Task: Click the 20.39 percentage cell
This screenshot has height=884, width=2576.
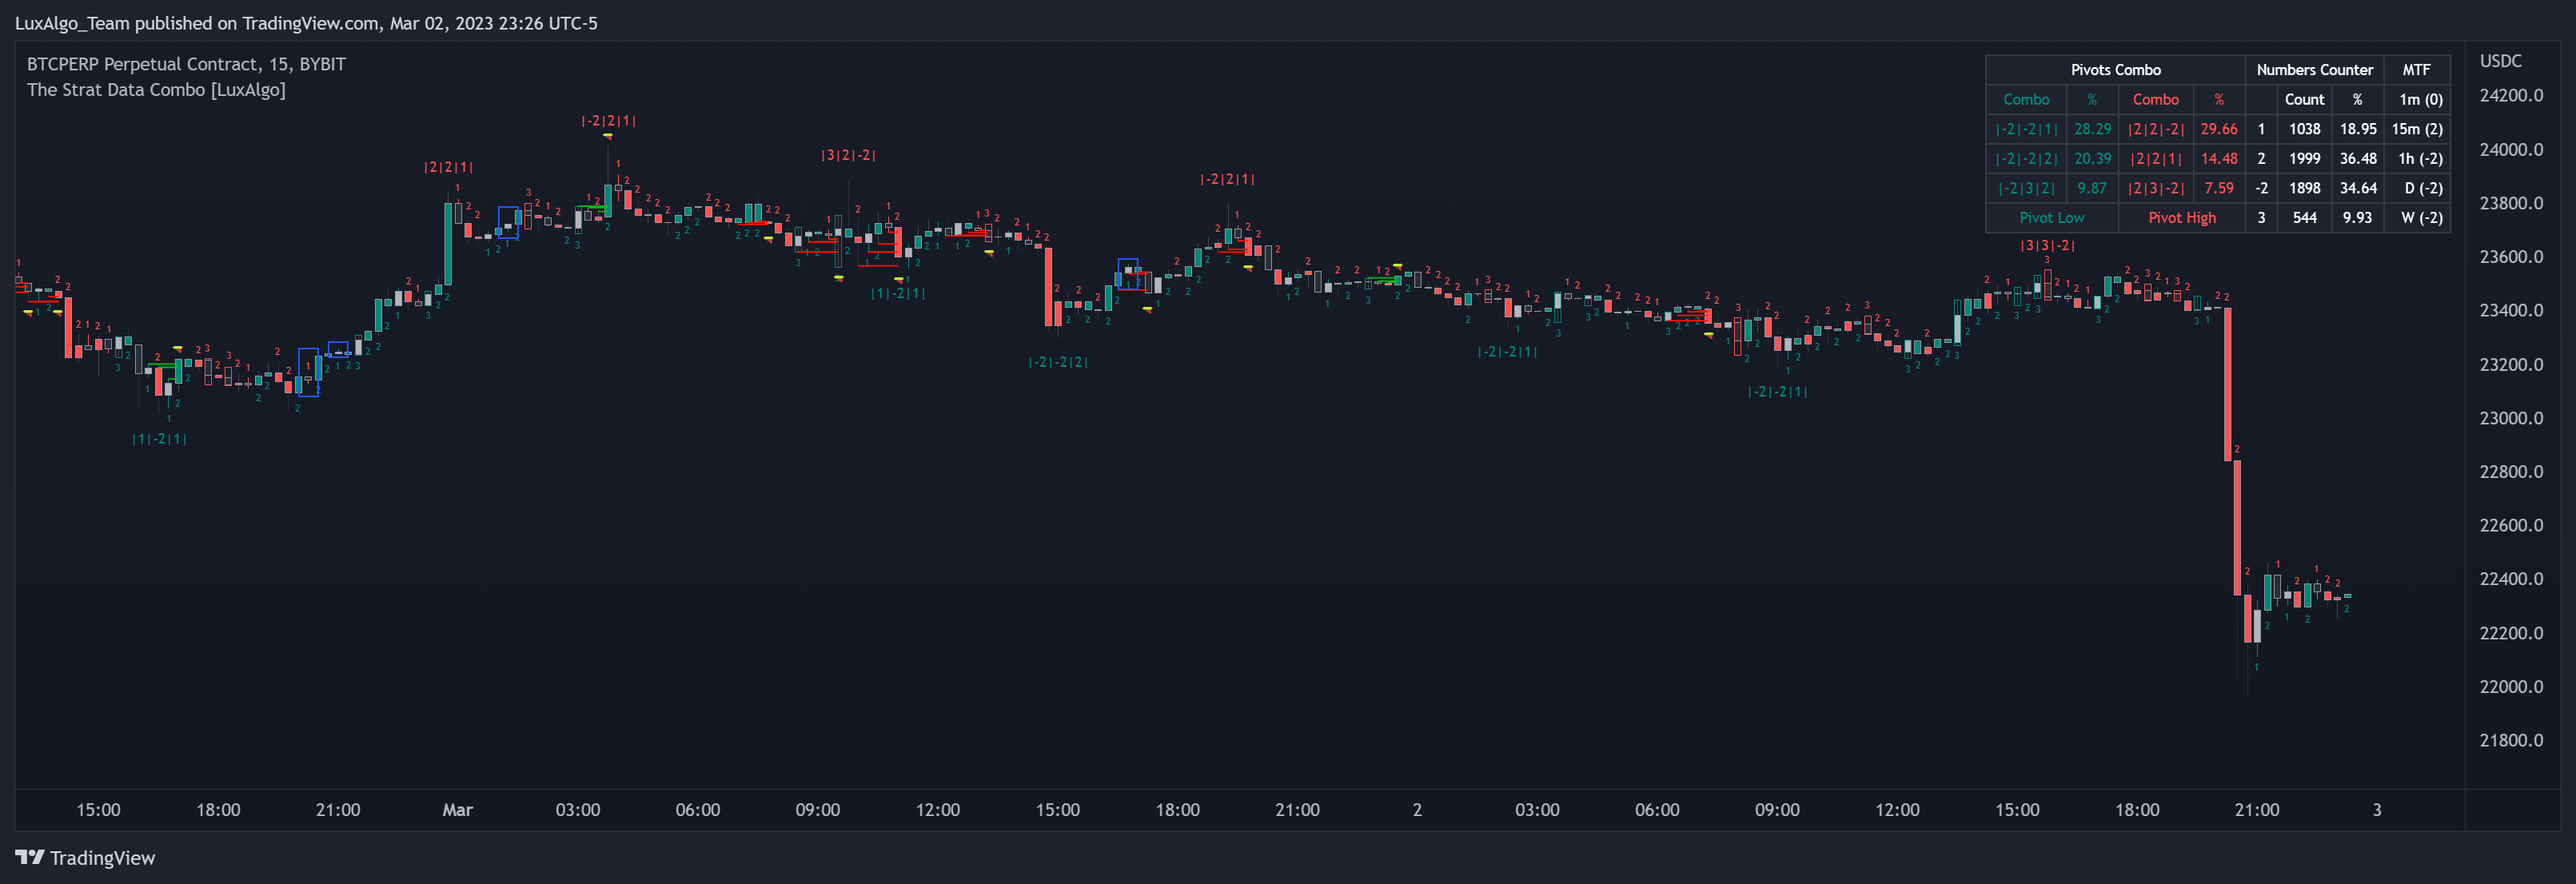Action: tap(2092, 159)
